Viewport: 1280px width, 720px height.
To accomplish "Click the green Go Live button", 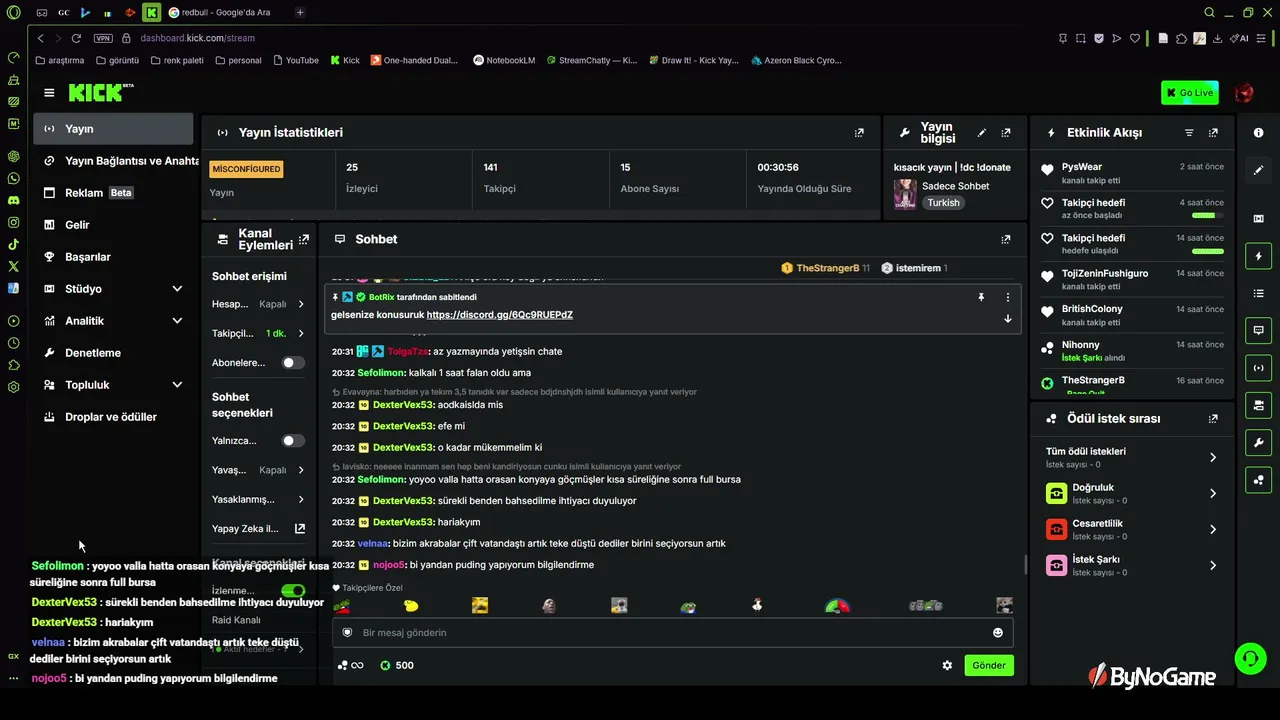I will pyautogui.click(x=1190, y=93).
